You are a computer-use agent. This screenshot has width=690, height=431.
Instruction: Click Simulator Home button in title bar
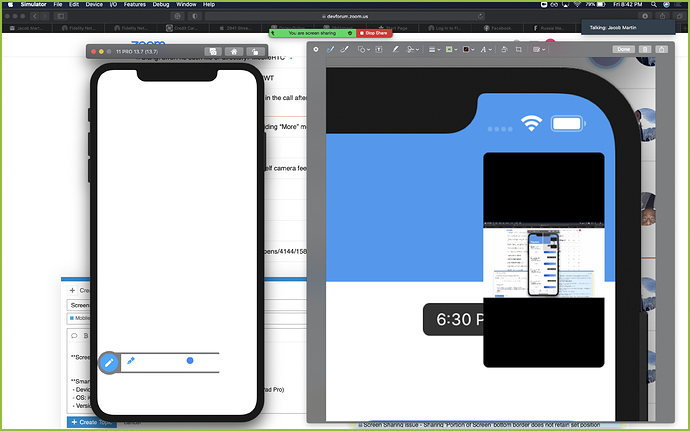(234, 52)
